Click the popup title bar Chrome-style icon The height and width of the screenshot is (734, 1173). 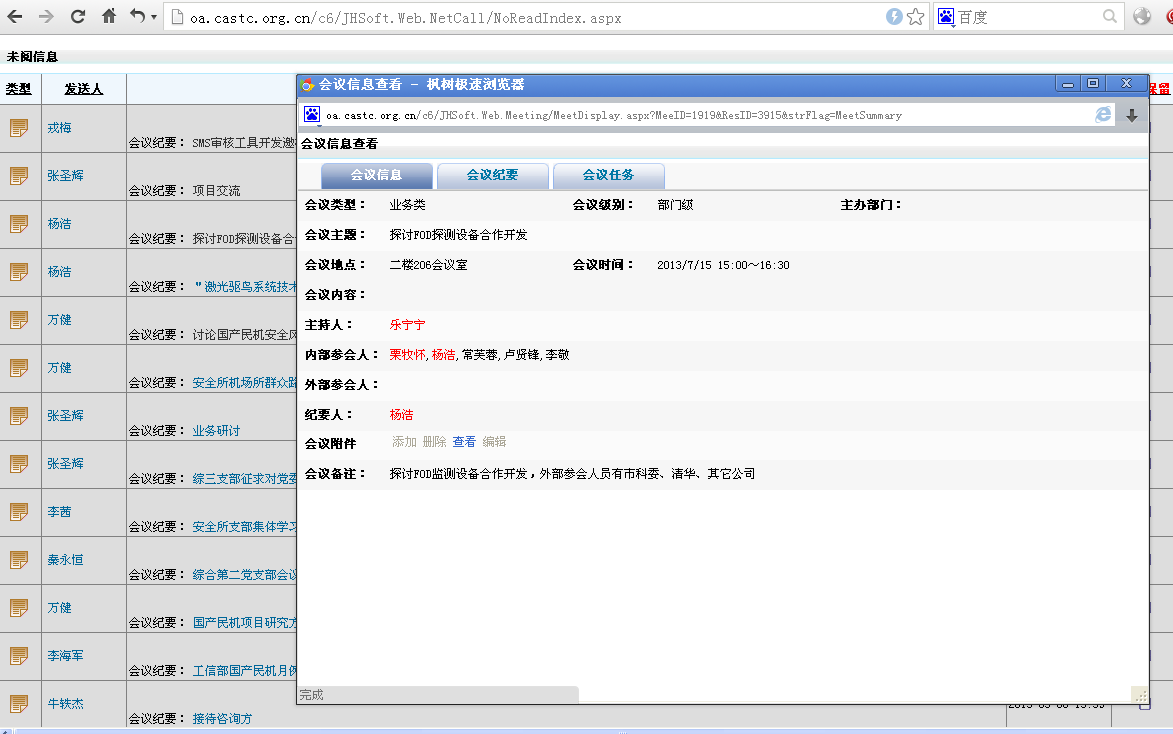(307, 85)
